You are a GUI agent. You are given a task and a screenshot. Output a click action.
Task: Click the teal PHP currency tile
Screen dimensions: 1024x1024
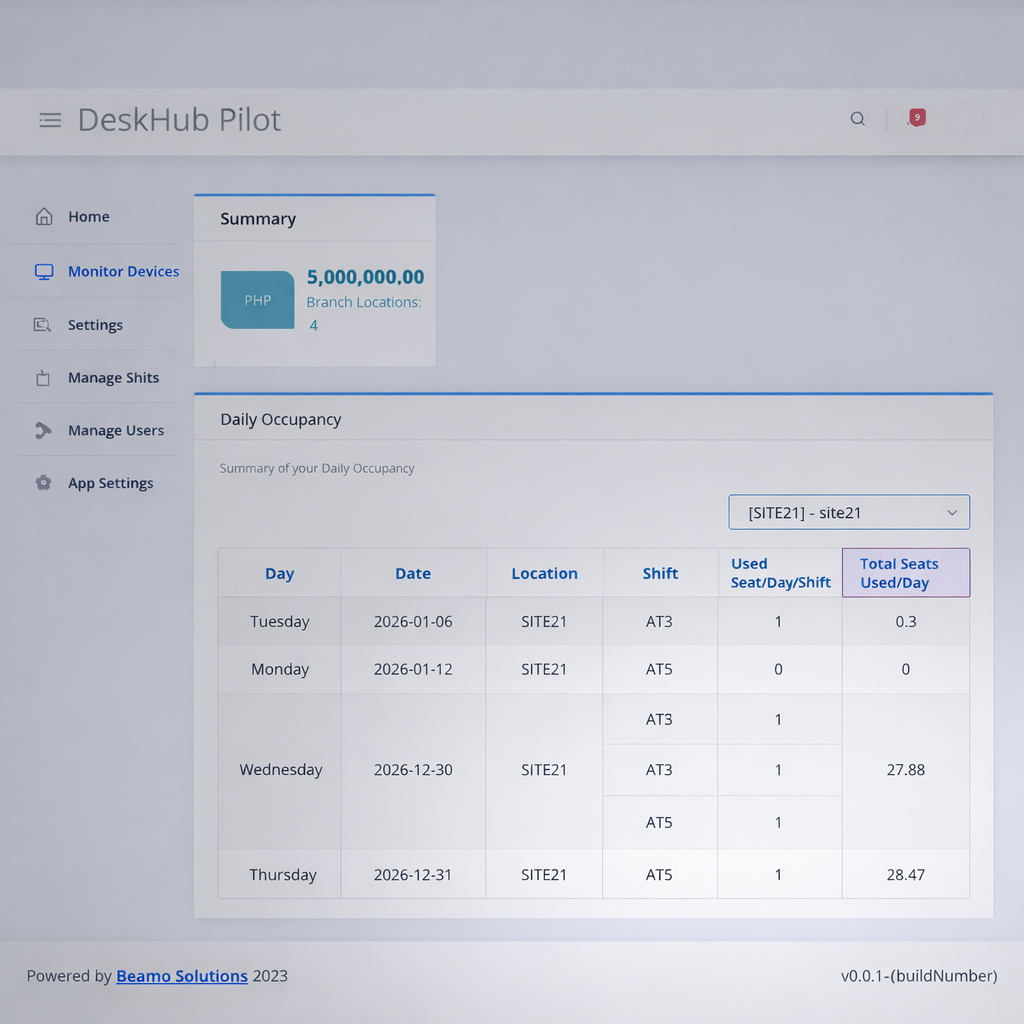[257, 300]
